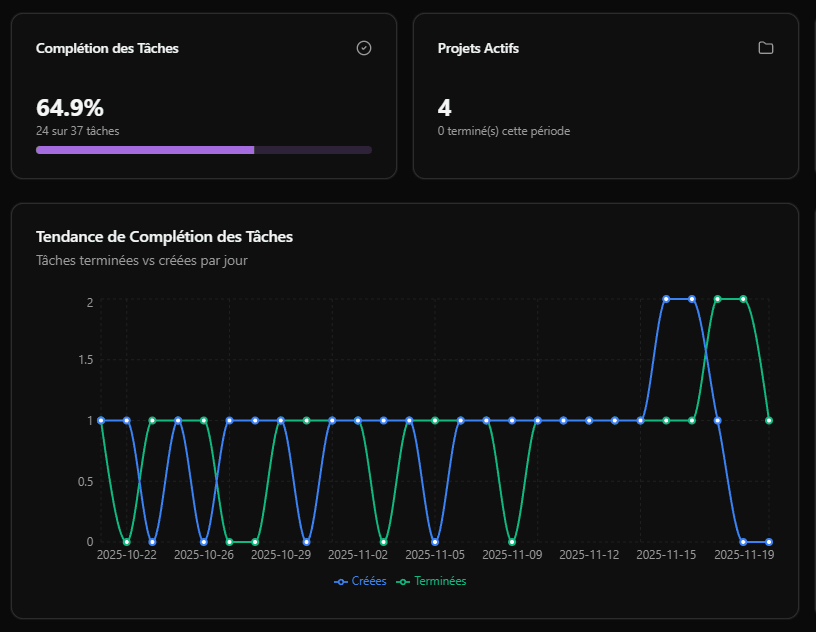816x632 pixels.
Task: Select the 2025-10-22 x-axis date label
Action: (x=127, y=554)
